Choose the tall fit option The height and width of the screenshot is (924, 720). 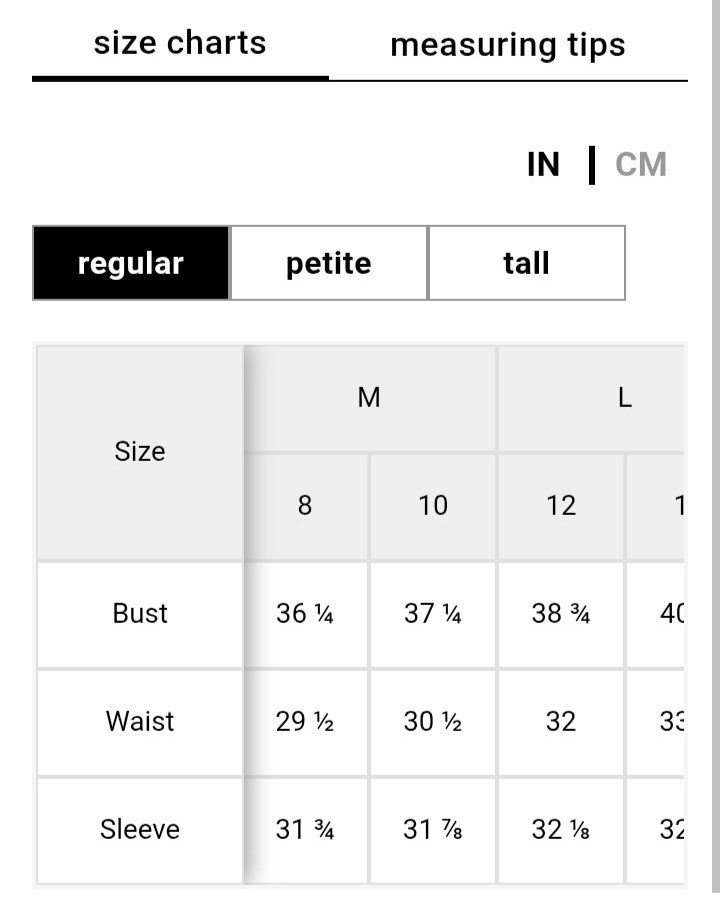click(x=527, y=263)
